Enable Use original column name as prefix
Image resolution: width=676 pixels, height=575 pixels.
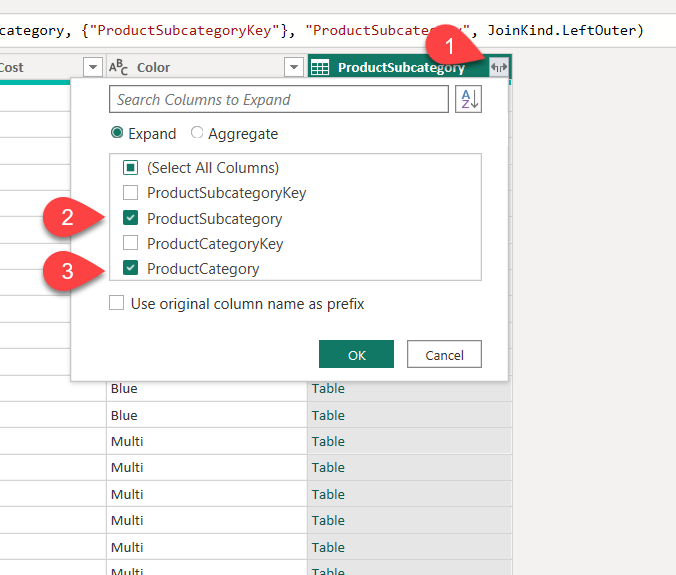coord(117,303)
